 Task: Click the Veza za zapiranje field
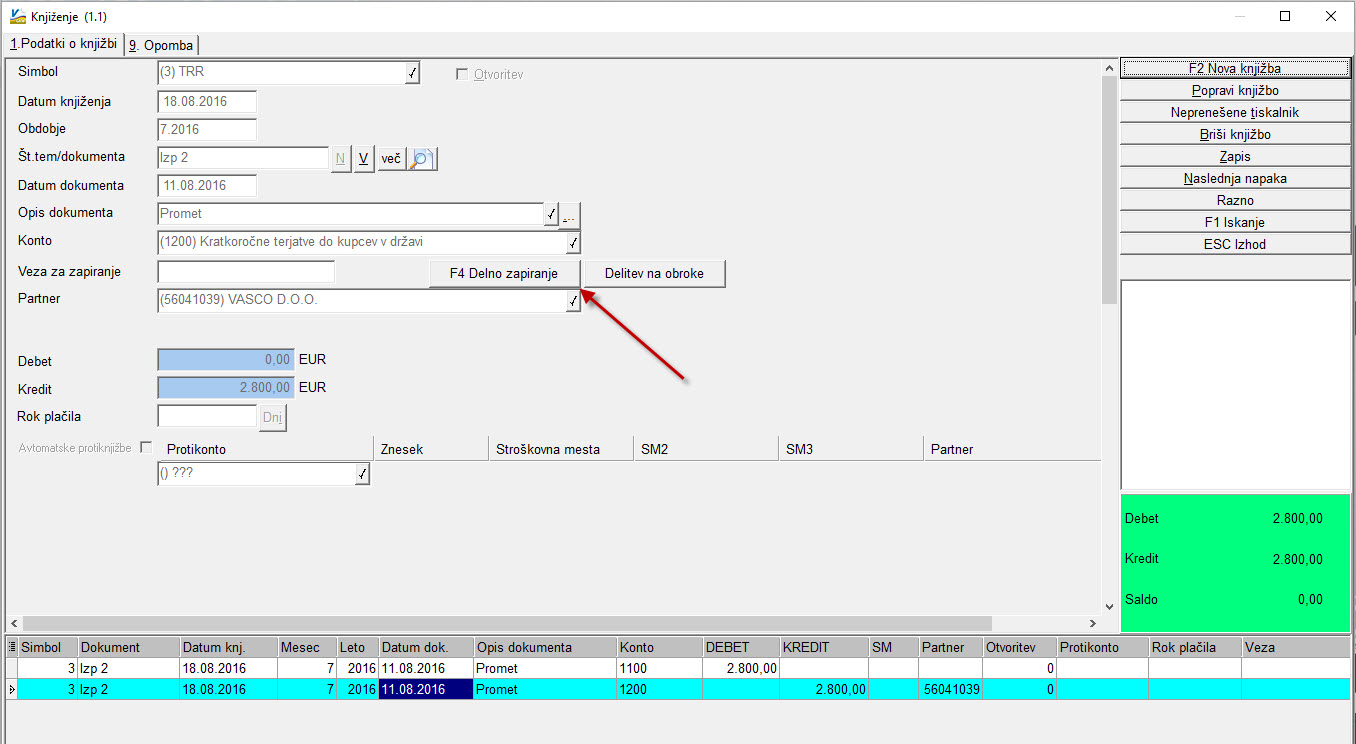click(x=246, y=272)
